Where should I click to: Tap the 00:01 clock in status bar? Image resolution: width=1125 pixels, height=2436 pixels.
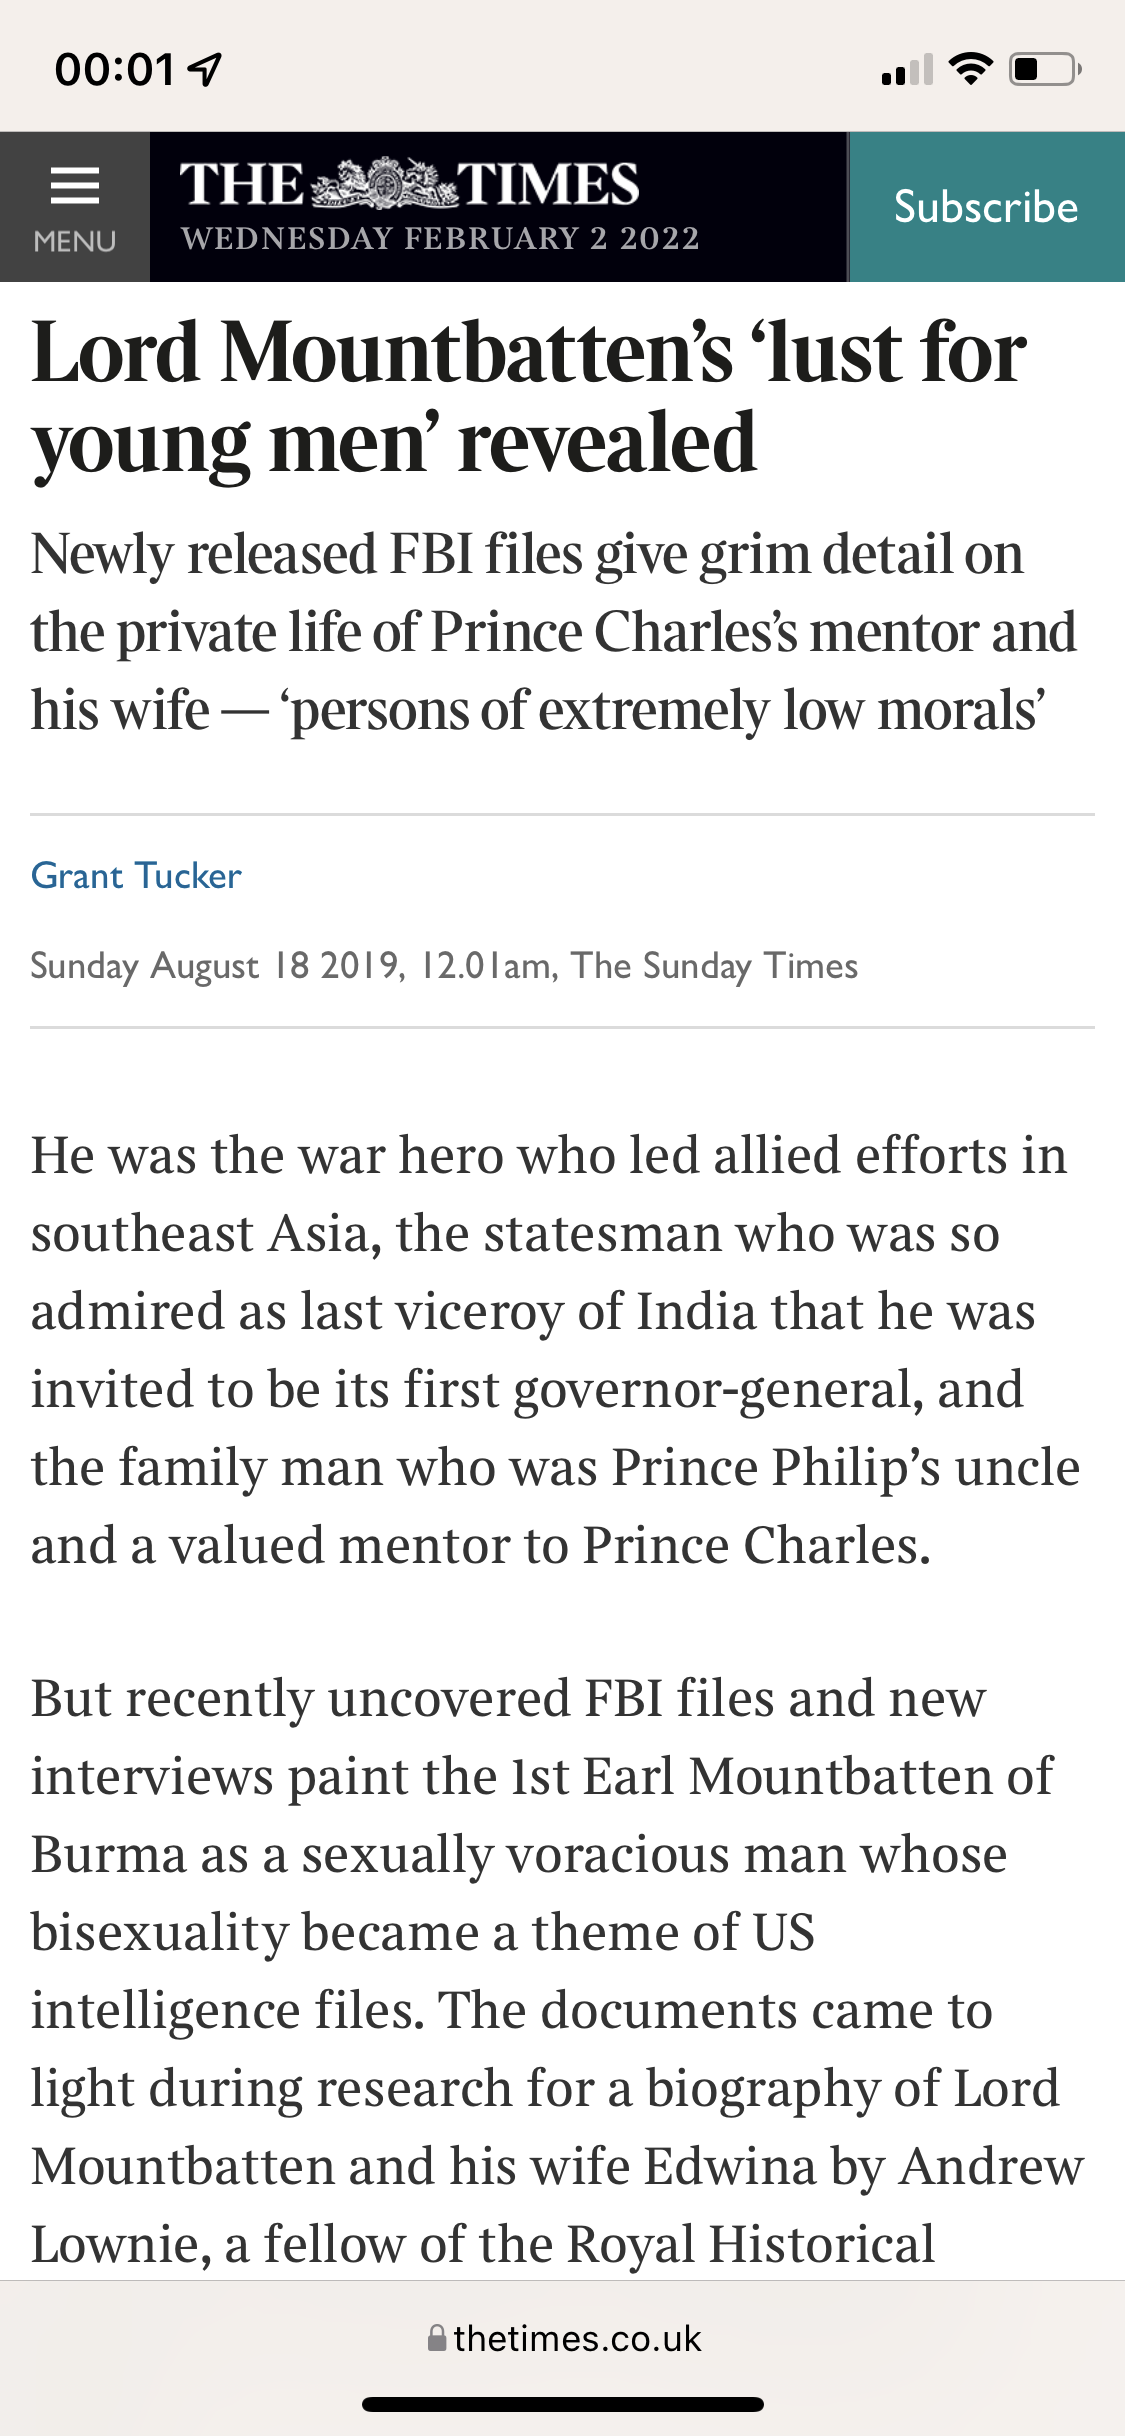(x=115, y=69)
